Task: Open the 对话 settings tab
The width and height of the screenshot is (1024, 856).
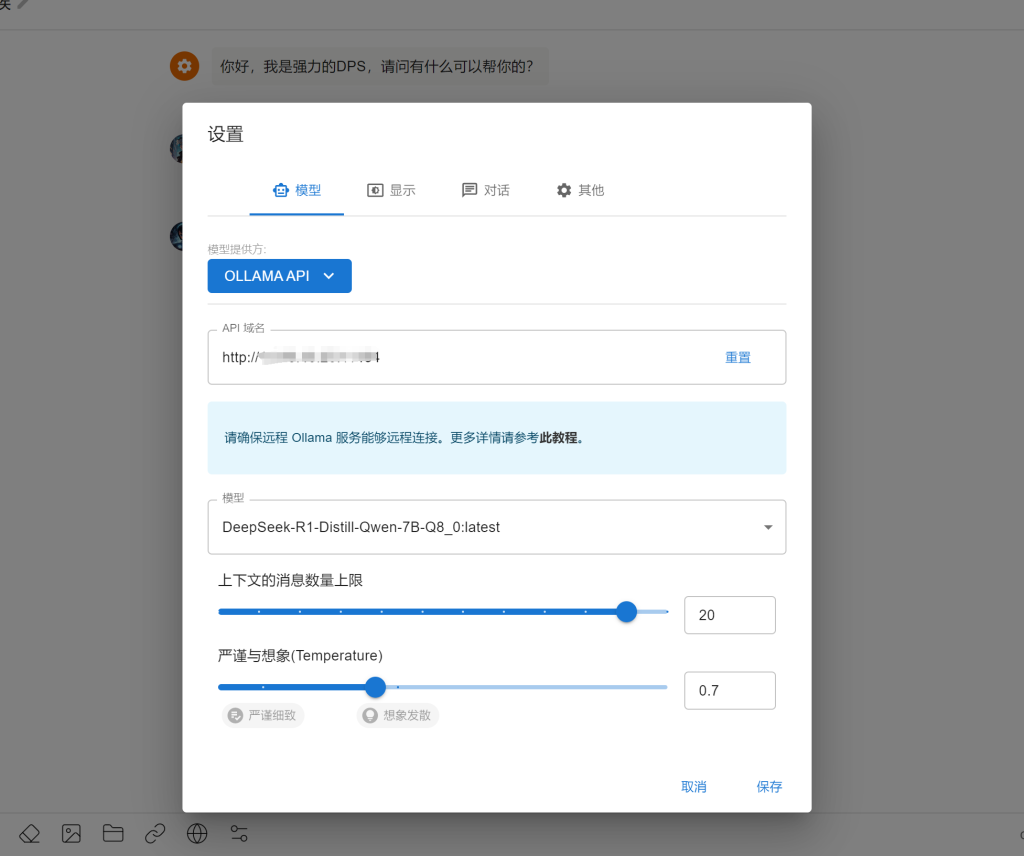Action: tap(485, 190)
